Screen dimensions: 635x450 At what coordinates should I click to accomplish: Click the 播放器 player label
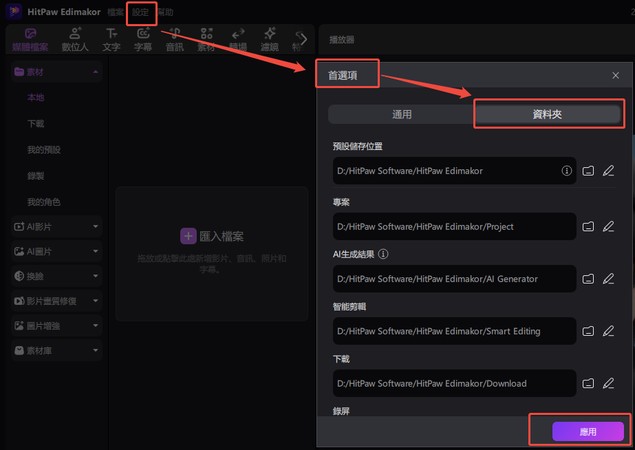point(342,40)
